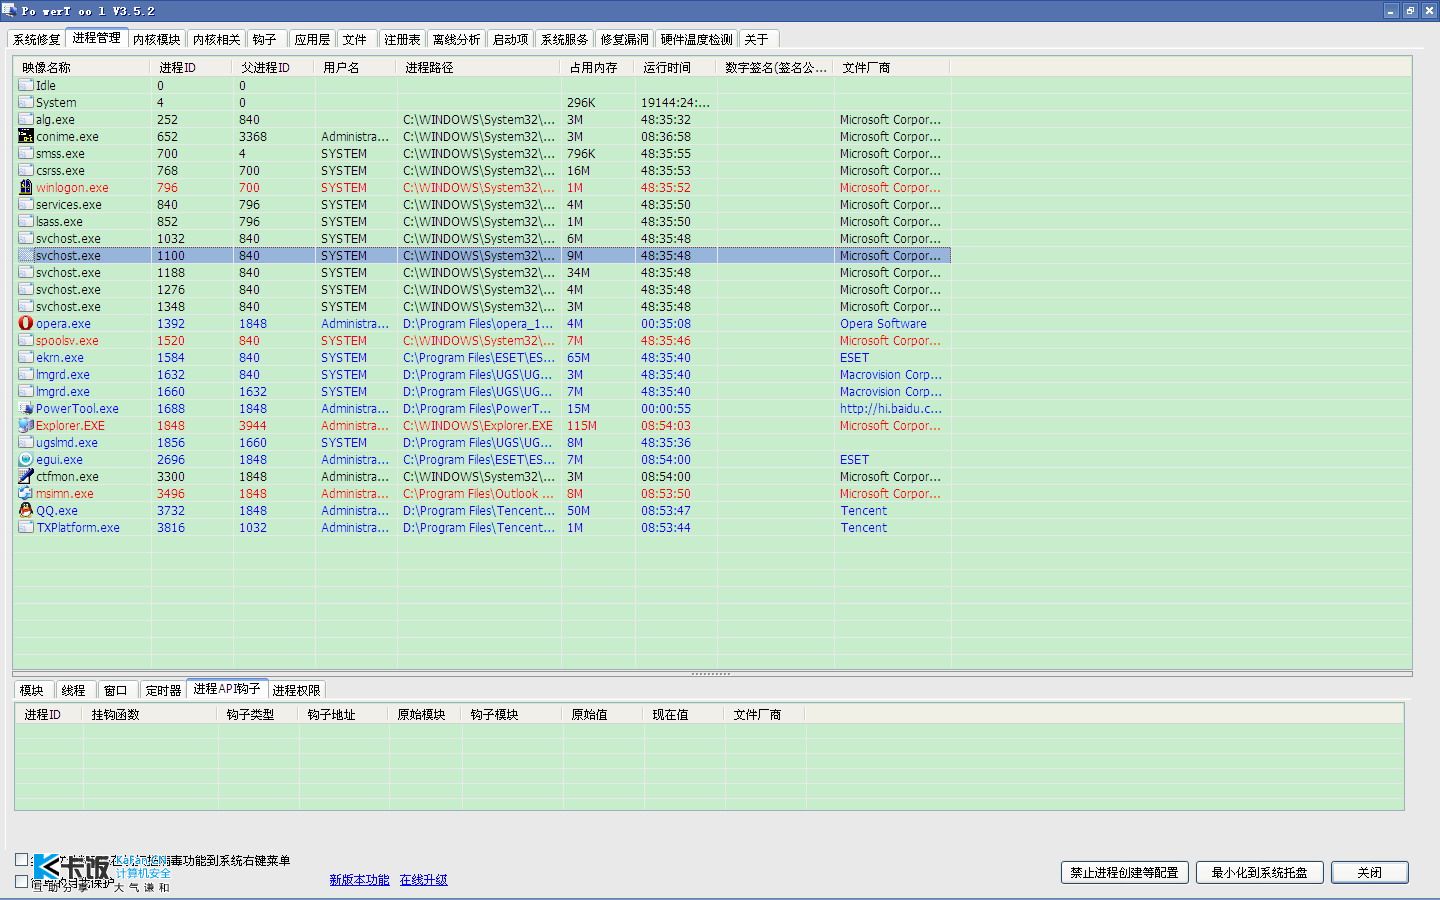The width and height of the screenshot is (1440, 900).
Task: Click the services.exe window icon
Action: [26, 204]
